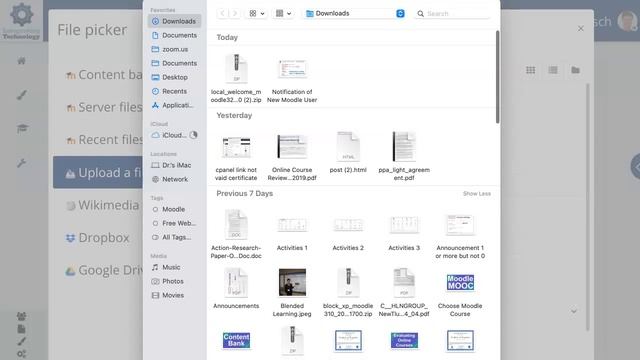
Task: Select first Documents sidebar item
Action: [174, 35]
